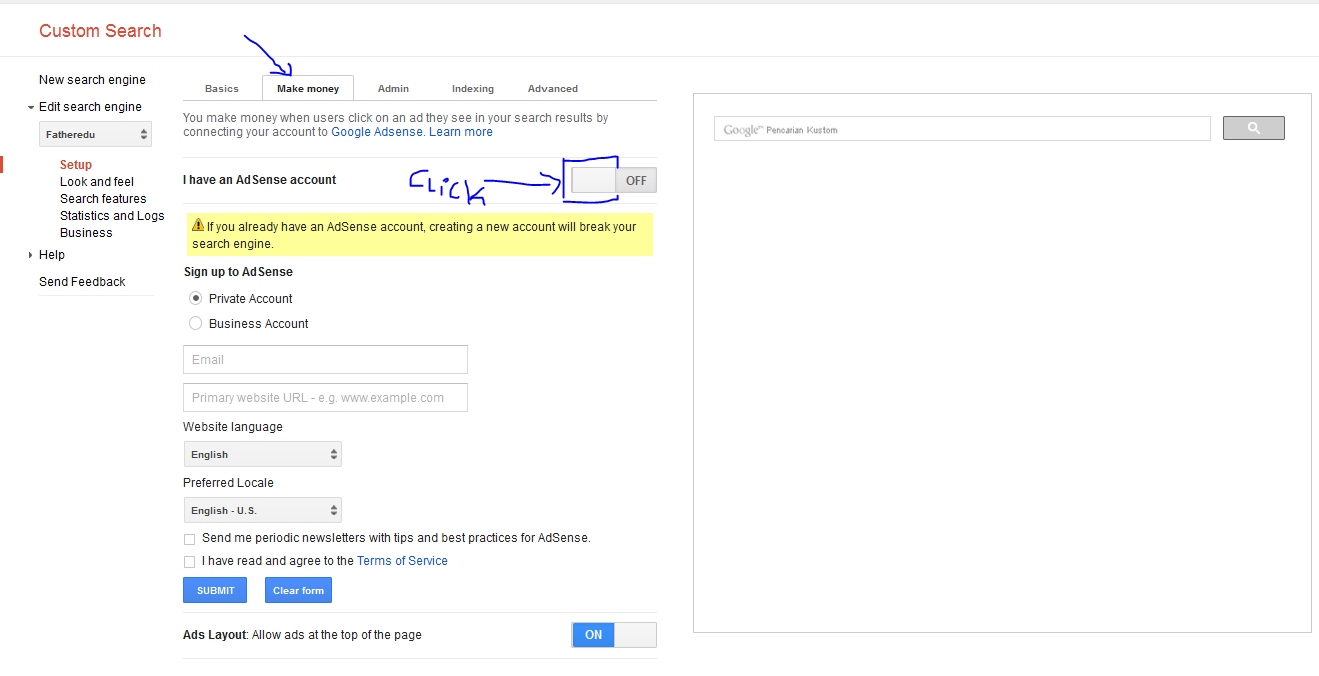Select the Business Account radio button

[196, 323]
